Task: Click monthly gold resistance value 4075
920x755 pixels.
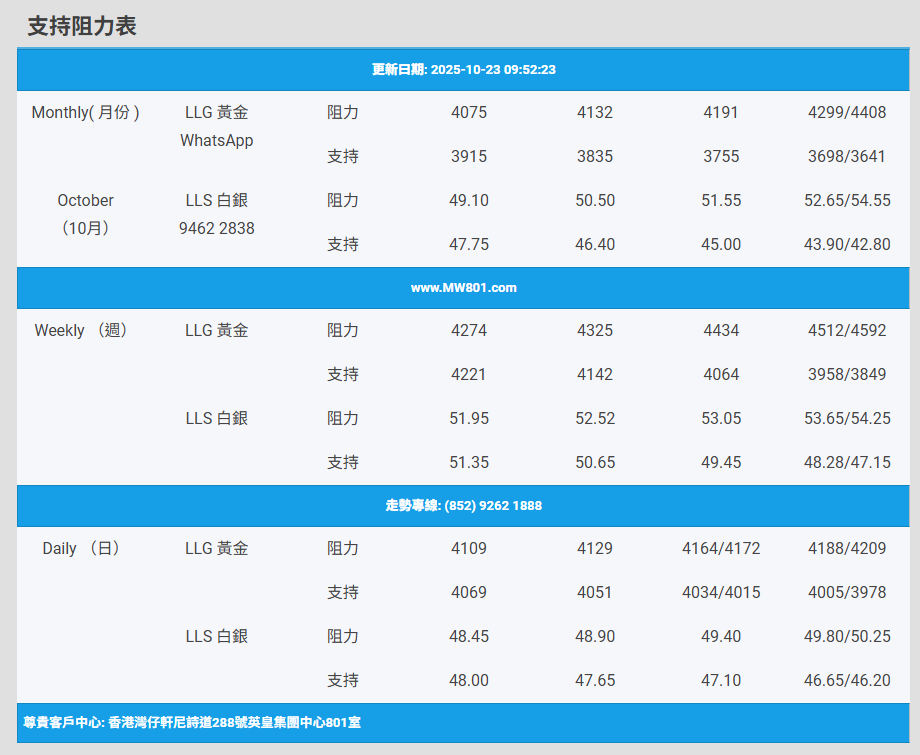Action: (469, 112)
